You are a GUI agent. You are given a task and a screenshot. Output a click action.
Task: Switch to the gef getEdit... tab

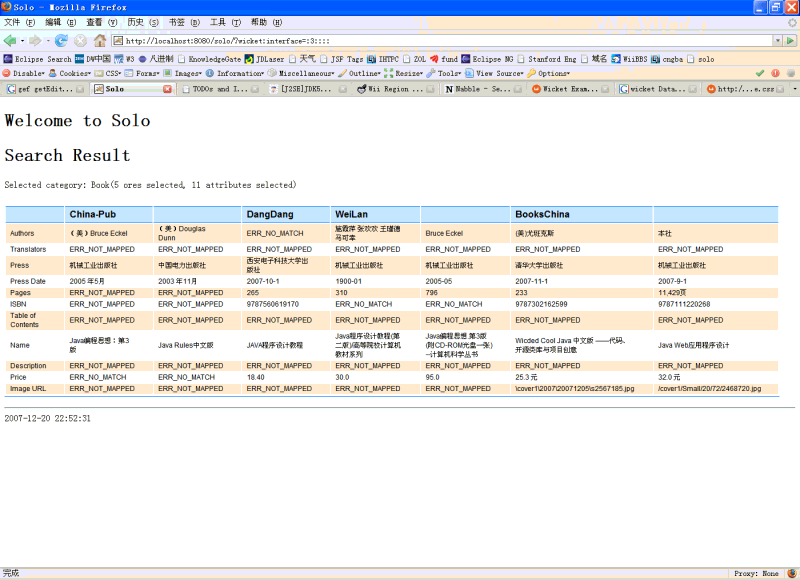[45, 89]
